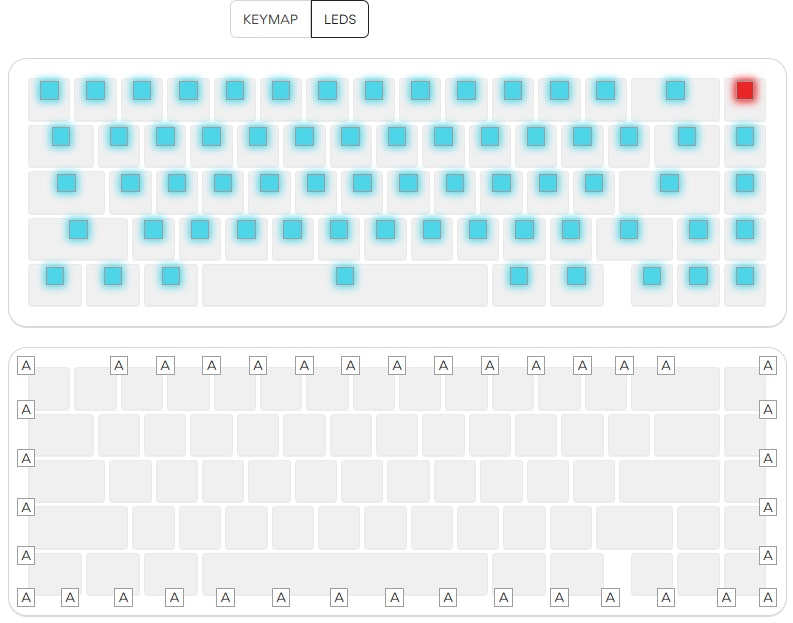This screenshot has height=623, width=793.
Task: Select the top-right corner "A" marker
Action: click(768, 366)
